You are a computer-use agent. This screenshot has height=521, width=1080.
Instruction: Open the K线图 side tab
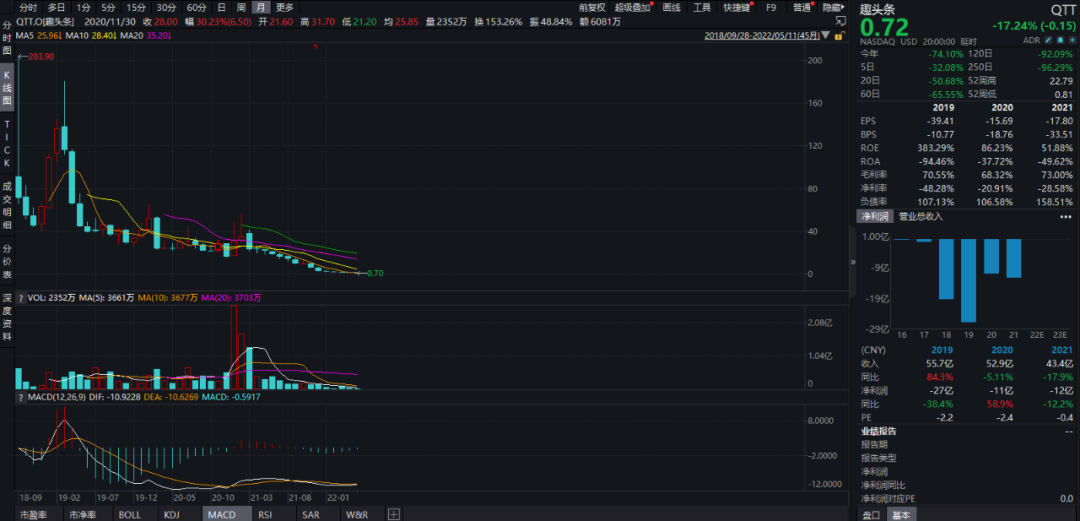click(x=7, y=88)
